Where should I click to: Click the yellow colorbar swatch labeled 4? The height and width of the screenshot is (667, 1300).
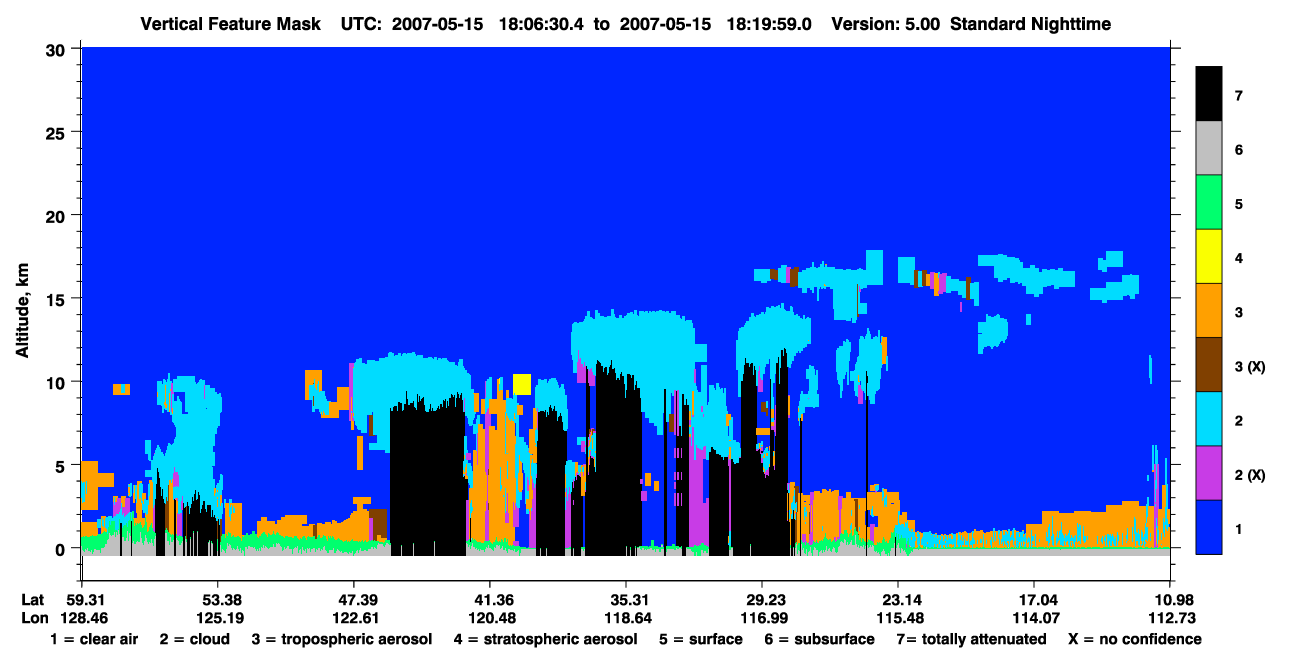(x=1209, y=257)
